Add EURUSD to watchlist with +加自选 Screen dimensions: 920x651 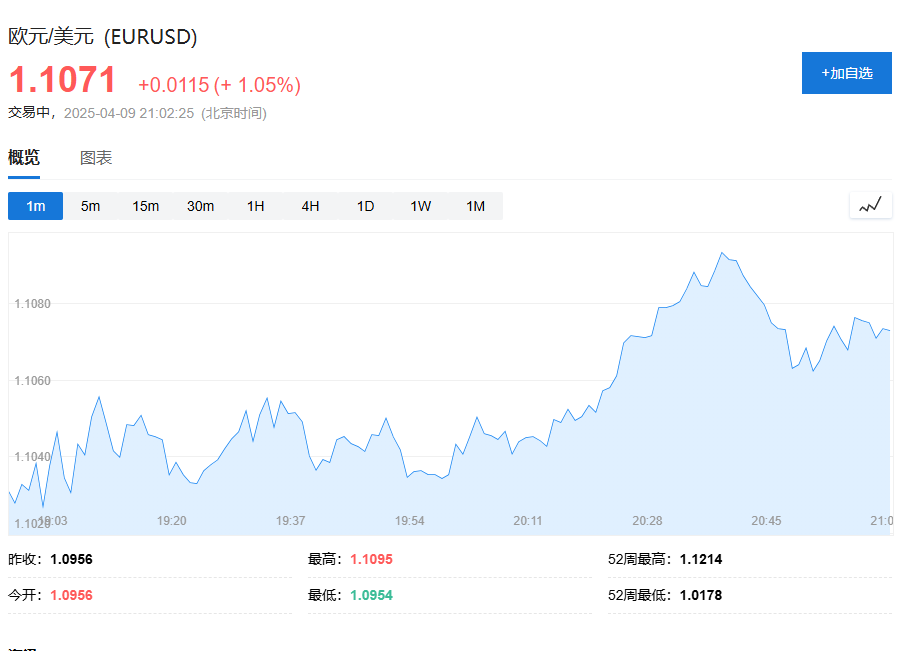(847, 73)
